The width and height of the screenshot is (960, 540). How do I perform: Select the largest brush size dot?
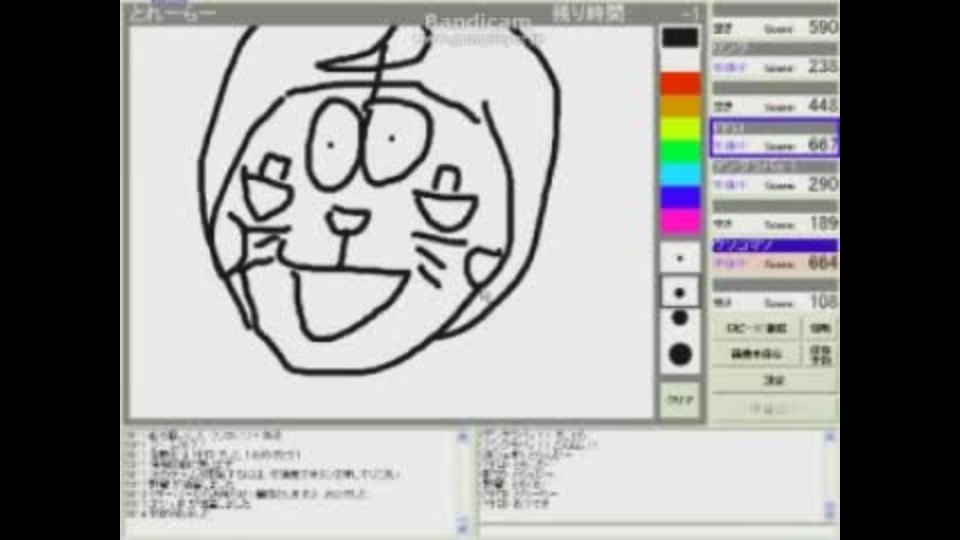tap(680, 354)
